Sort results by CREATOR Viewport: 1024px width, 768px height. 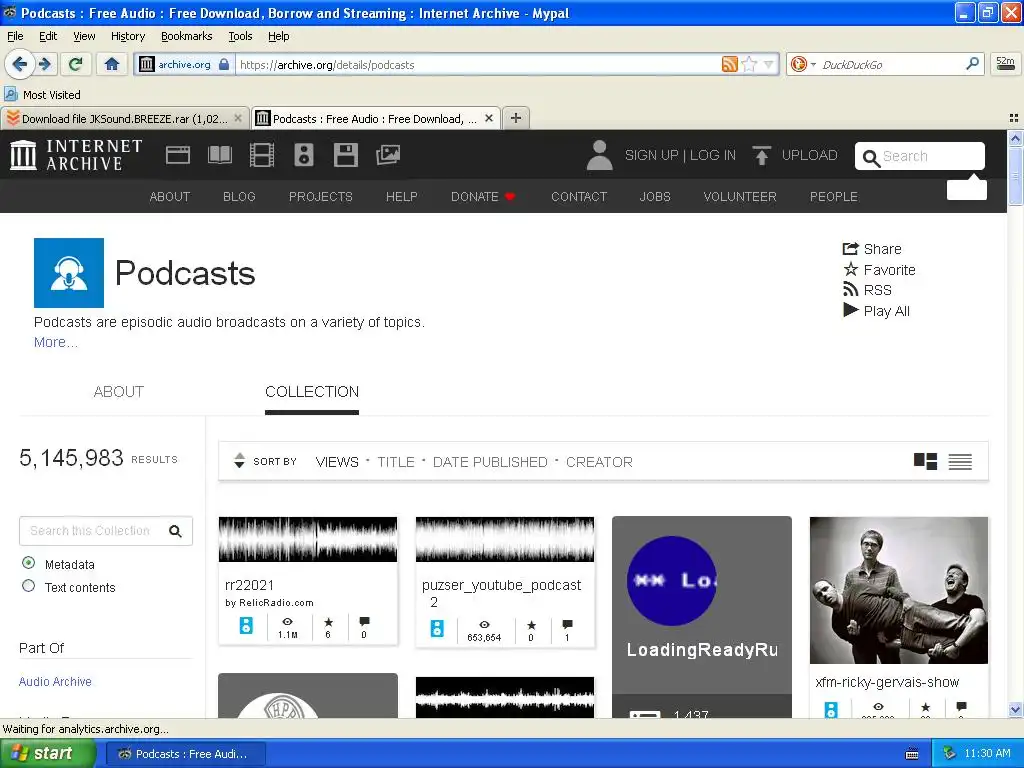pyautogui.click(x=599, y=462)
